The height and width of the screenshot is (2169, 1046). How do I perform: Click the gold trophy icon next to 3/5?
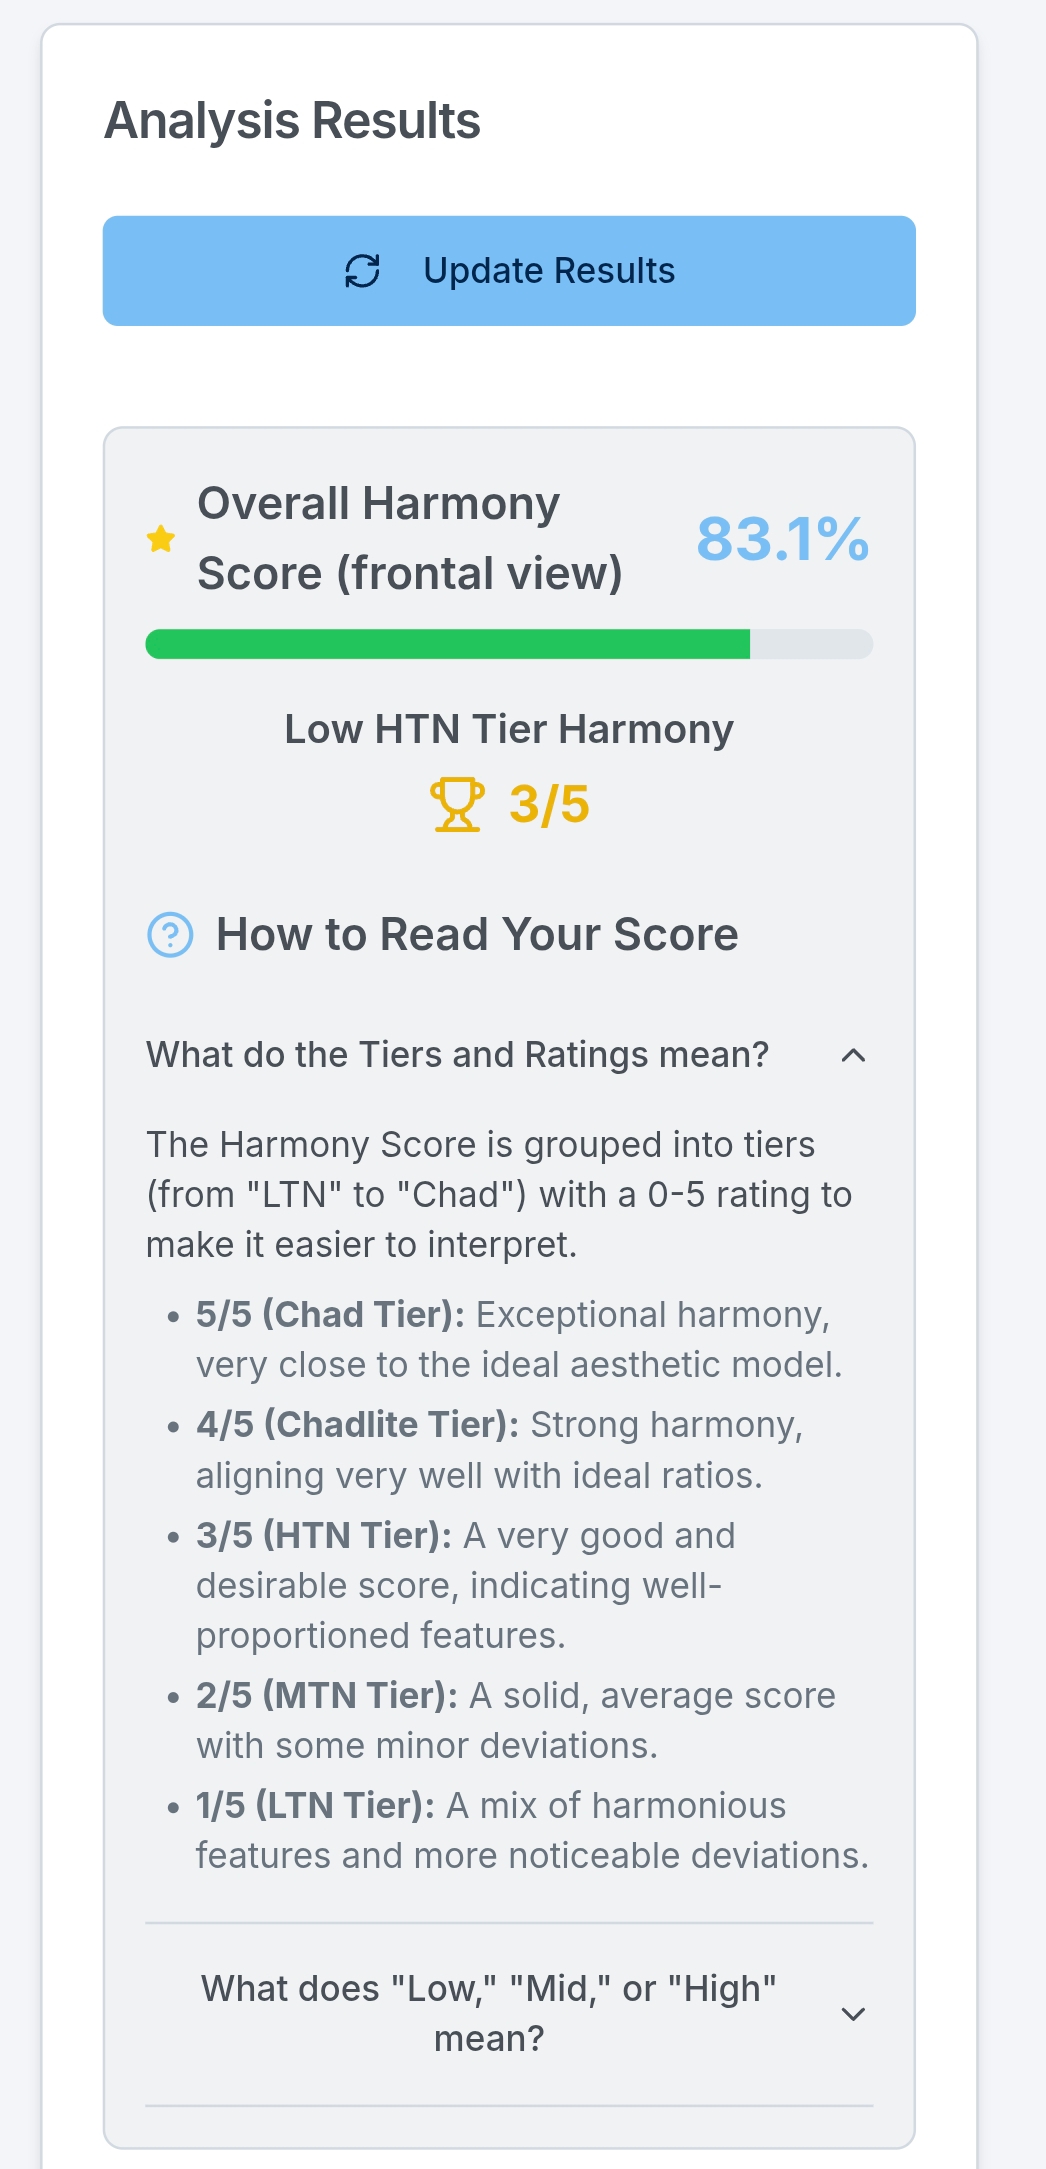pos(457,805)
